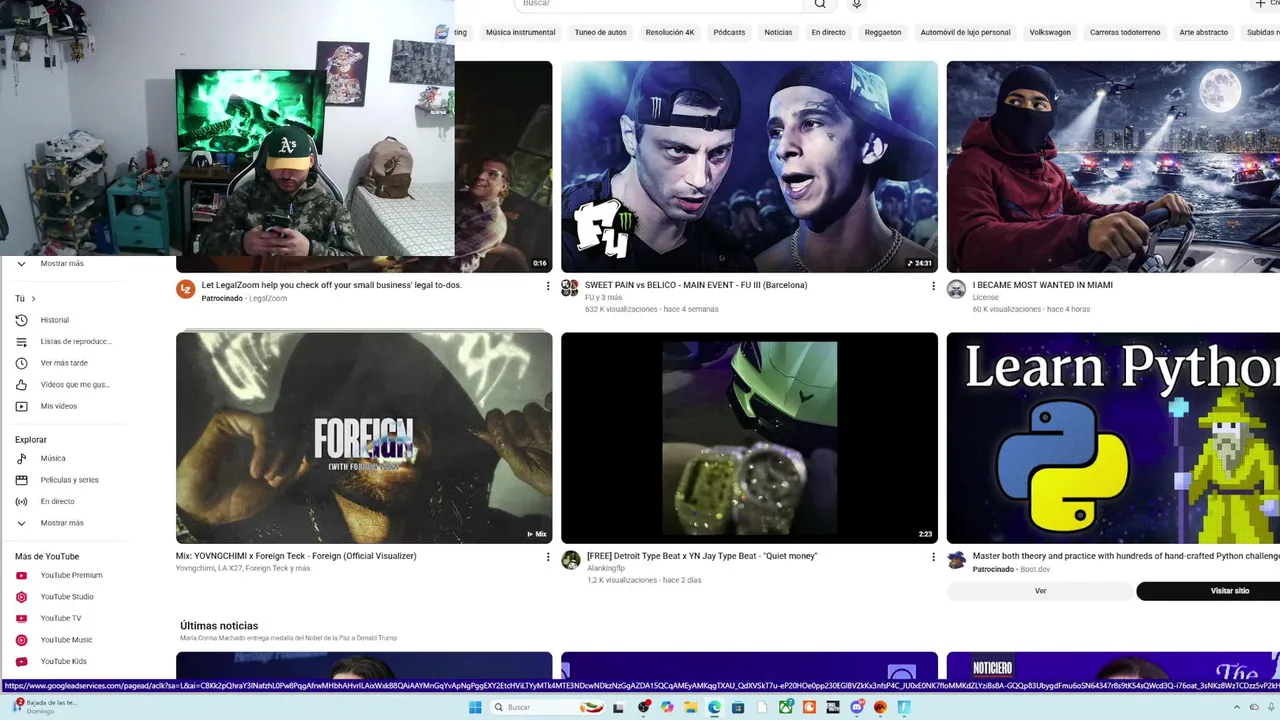Screen dimensions: 1280x720
Task: Open options for SWEET PAIN vs BELICO video
Action: click(933, 286)
